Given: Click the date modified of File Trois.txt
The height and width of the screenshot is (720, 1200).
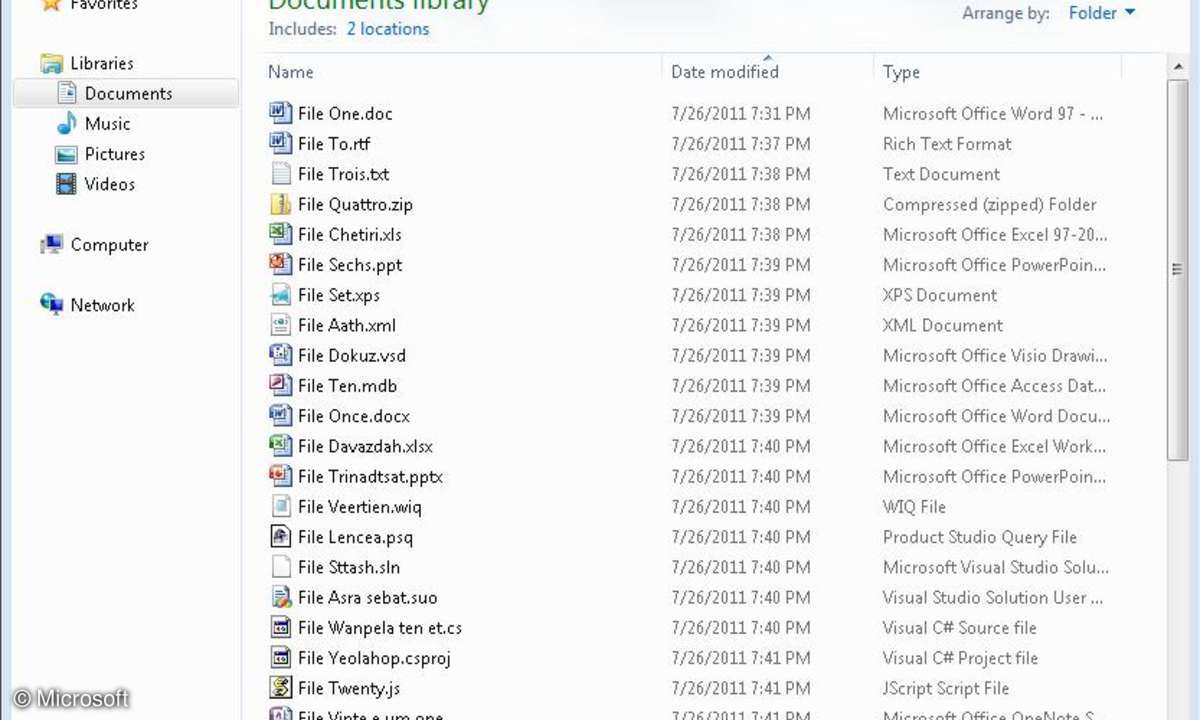Looking at the screenshot, I should [741, 174].
